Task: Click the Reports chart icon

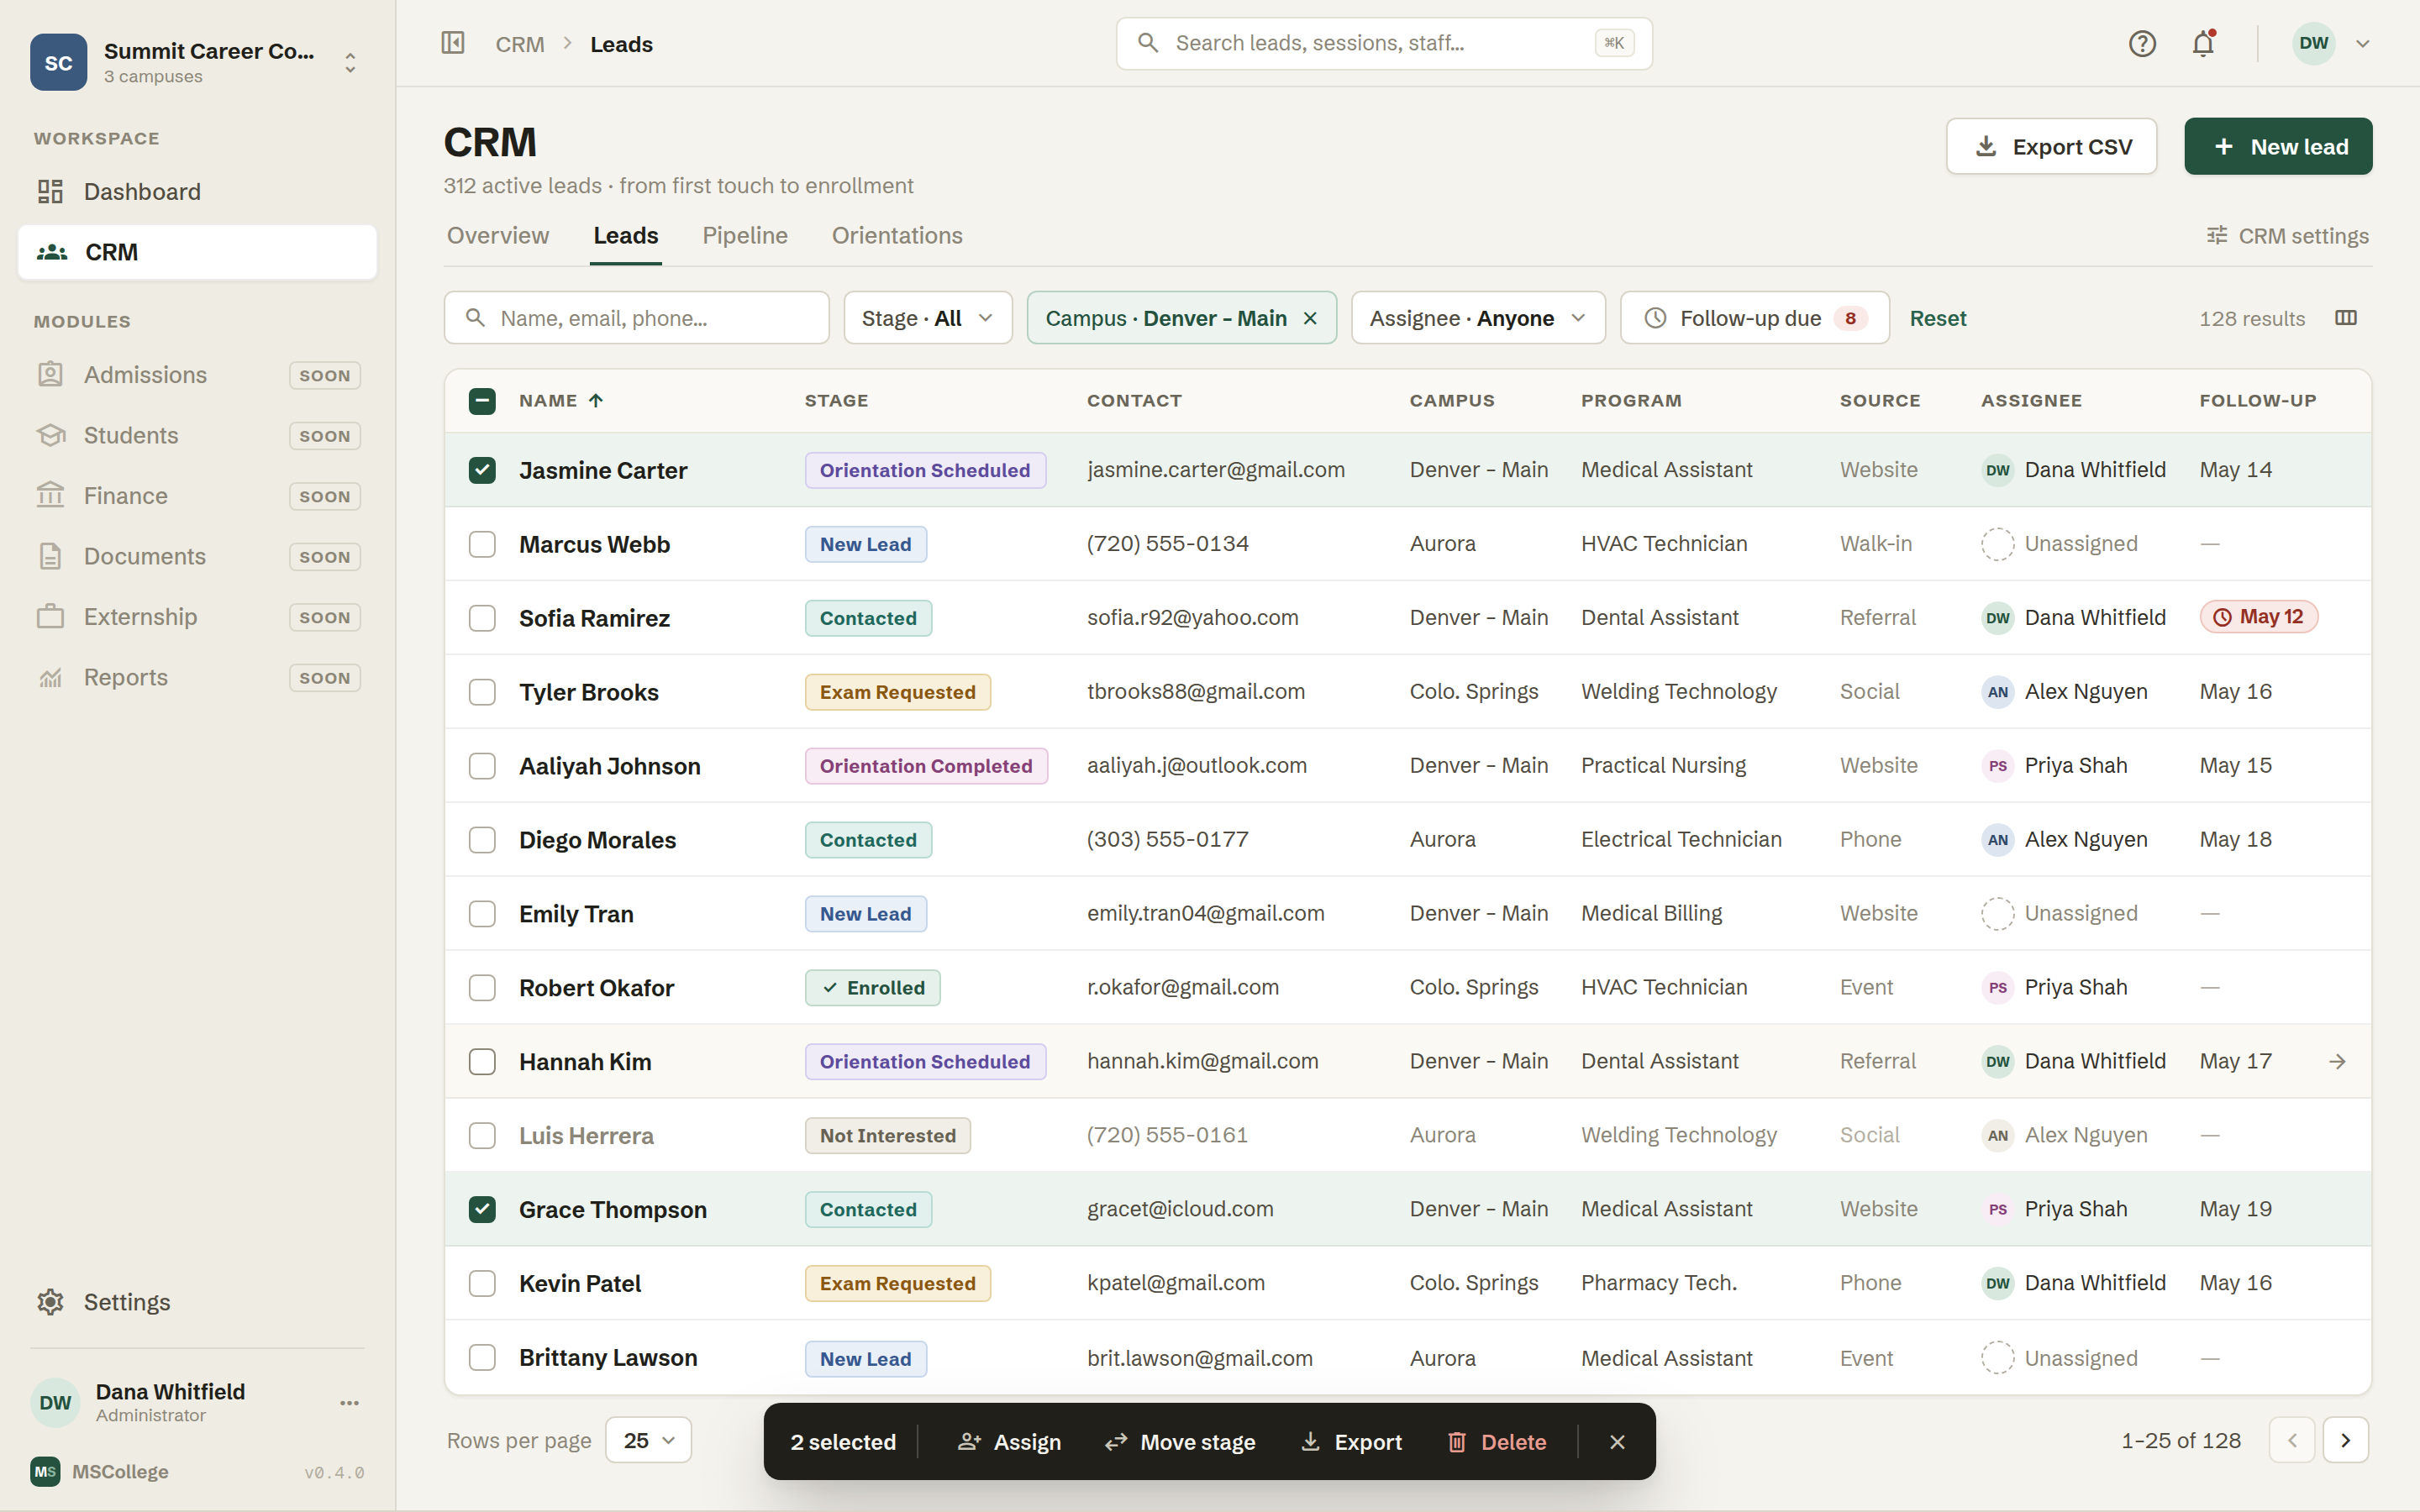Action: tap(50, 677)
